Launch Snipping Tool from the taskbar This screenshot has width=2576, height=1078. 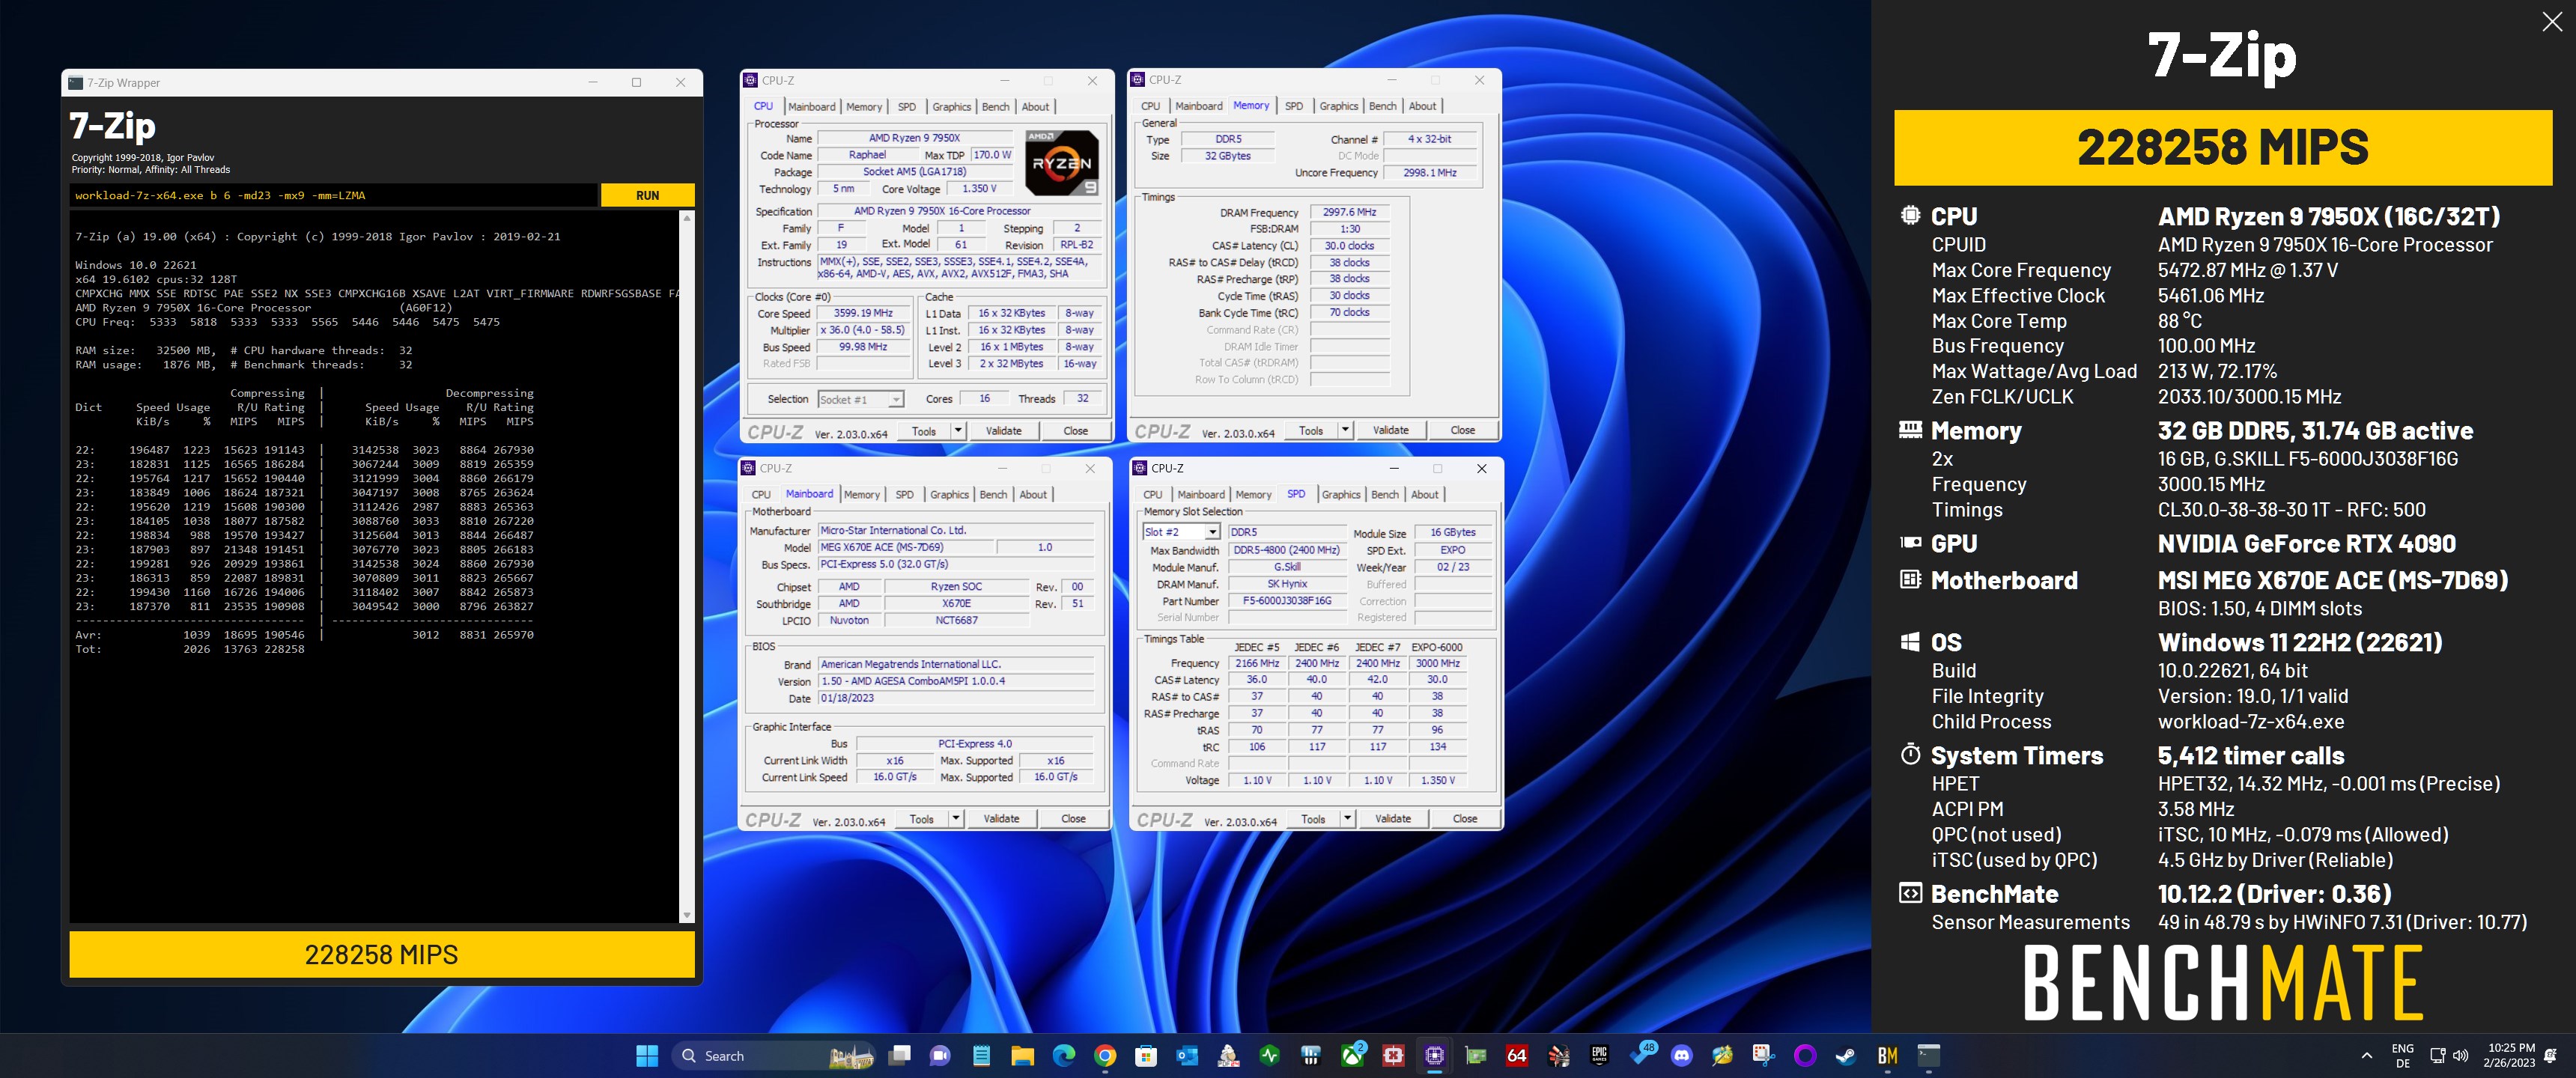1763,1055
